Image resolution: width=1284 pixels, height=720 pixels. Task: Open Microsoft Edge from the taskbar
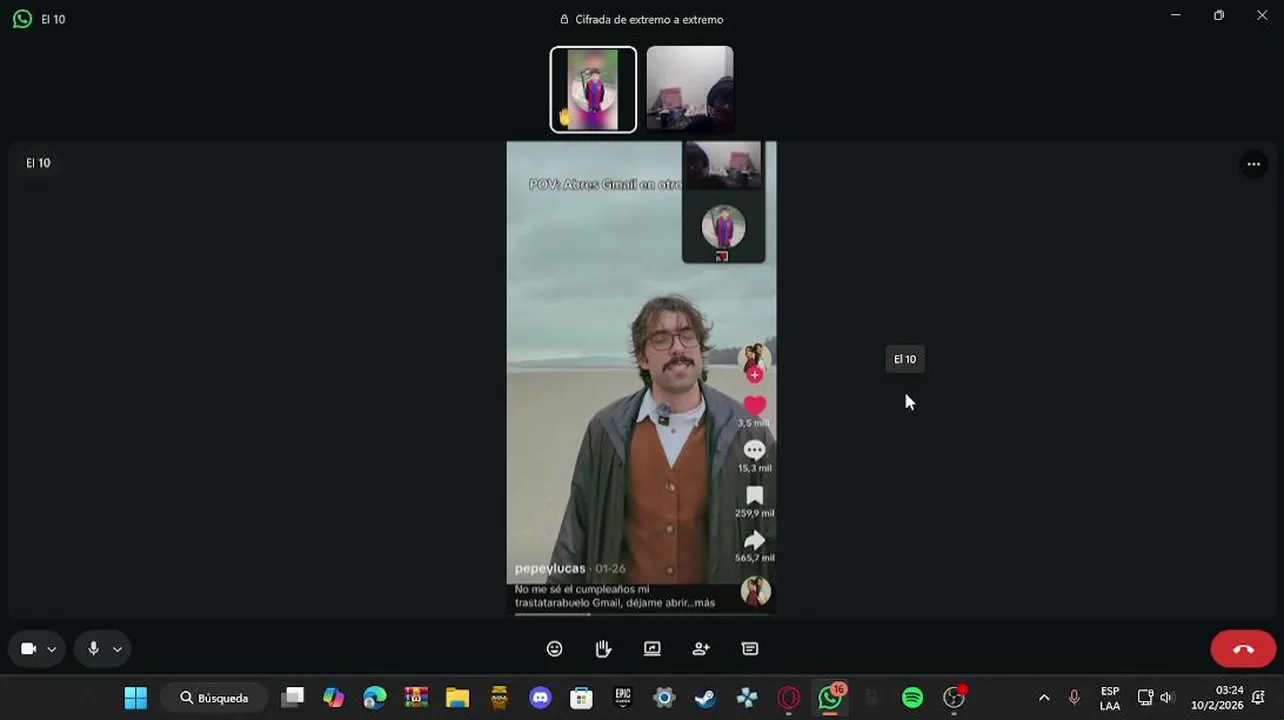point(375,698)
